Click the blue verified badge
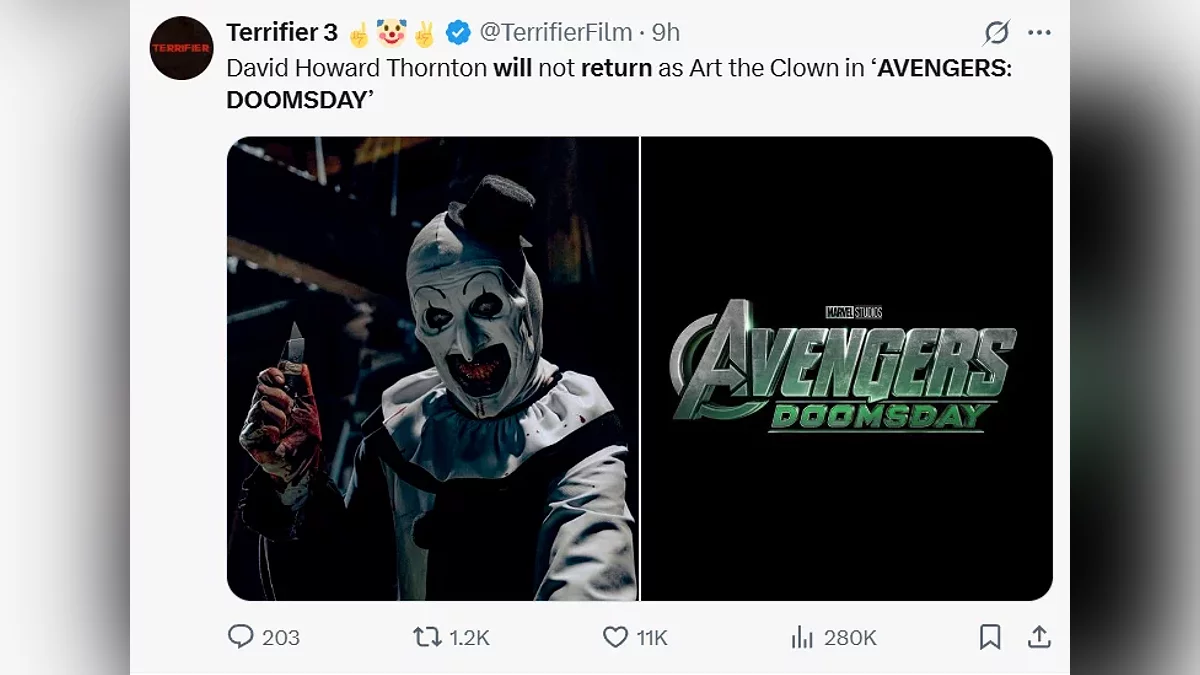 pos(458,33)
